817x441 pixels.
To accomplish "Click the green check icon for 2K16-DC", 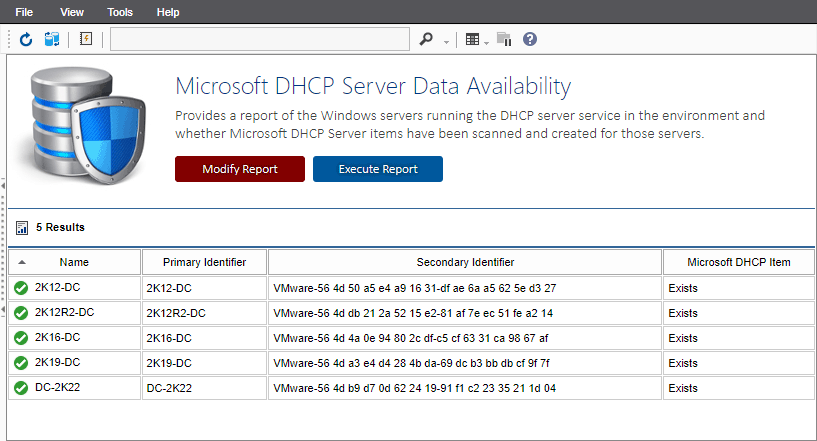I will 21,338.
